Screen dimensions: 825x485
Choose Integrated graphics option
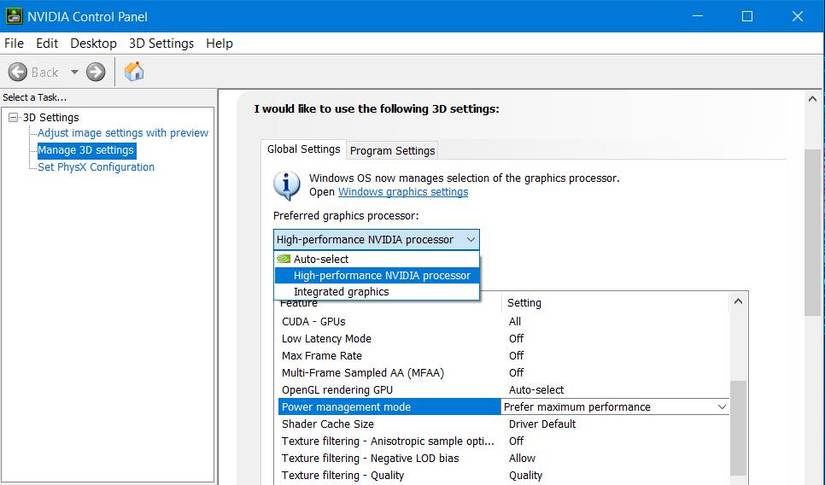341,292
